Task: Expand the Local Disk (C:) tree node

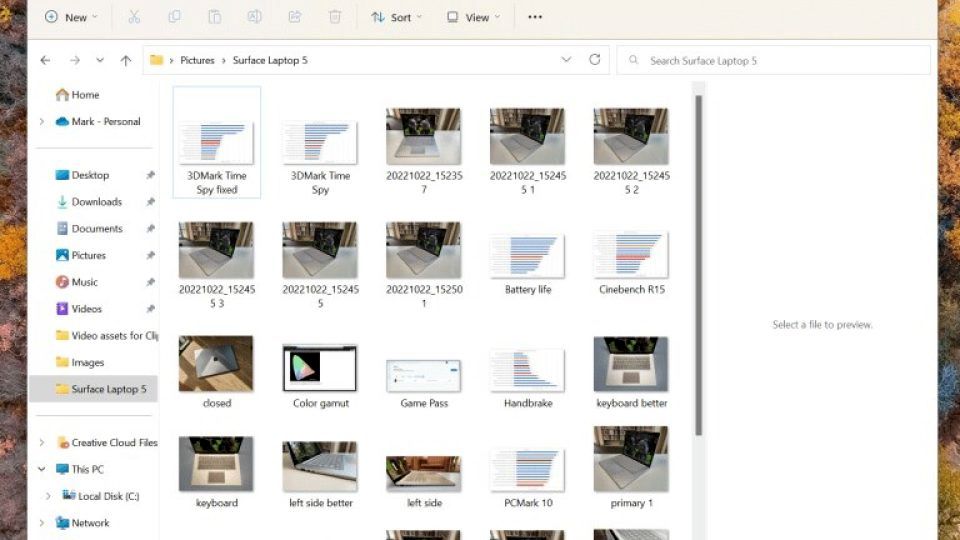Action: [x=48, y=496]
